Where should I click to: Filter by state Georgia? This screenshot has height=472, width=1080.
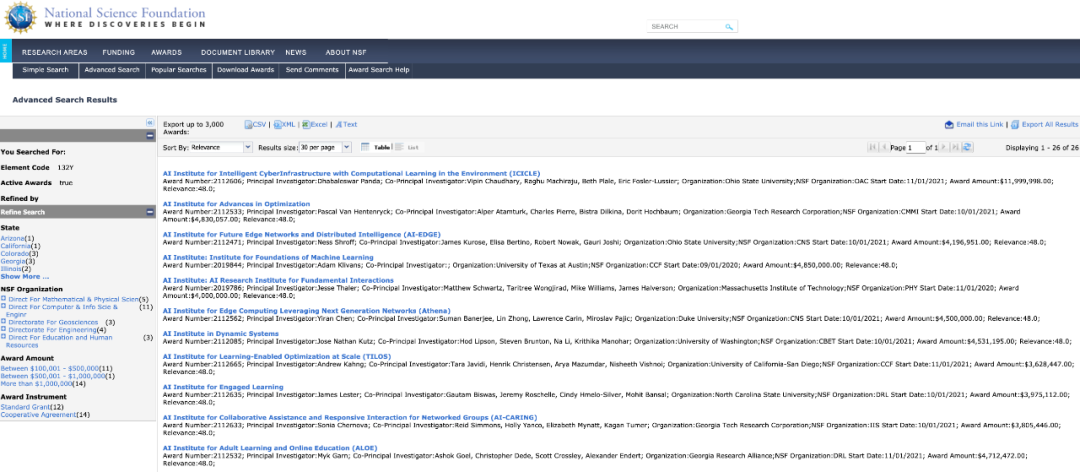click(x=13, y=261)
